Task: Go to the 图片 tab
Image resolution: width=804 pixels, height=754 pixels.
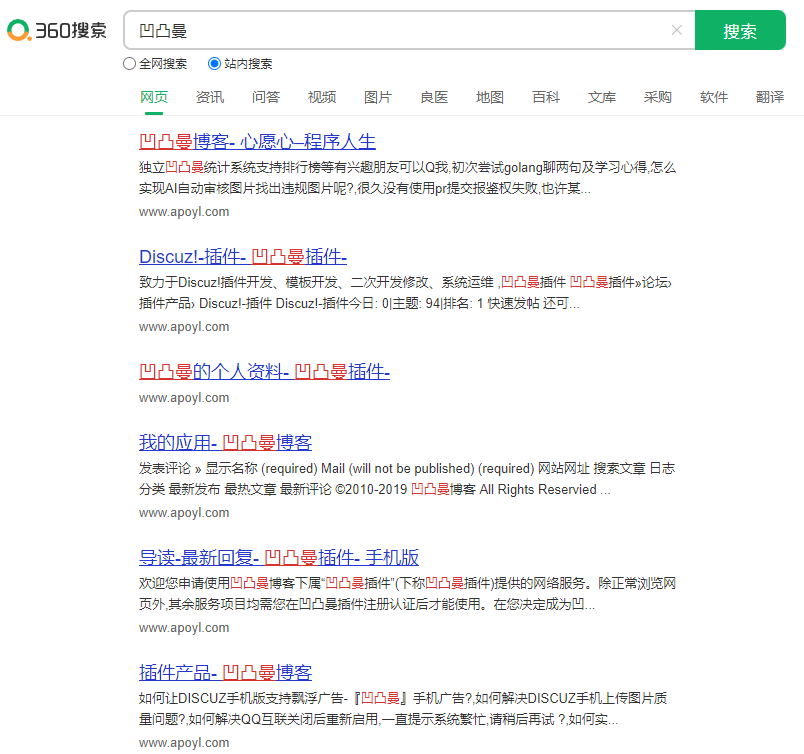Action: pos(378,97)
